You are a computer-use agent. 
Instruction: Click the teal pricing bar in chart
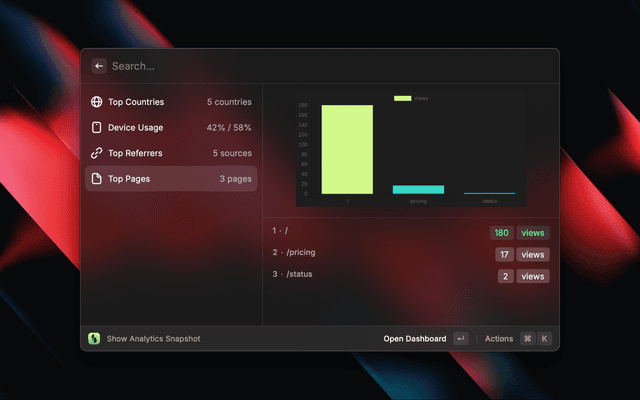coord(418,189)
